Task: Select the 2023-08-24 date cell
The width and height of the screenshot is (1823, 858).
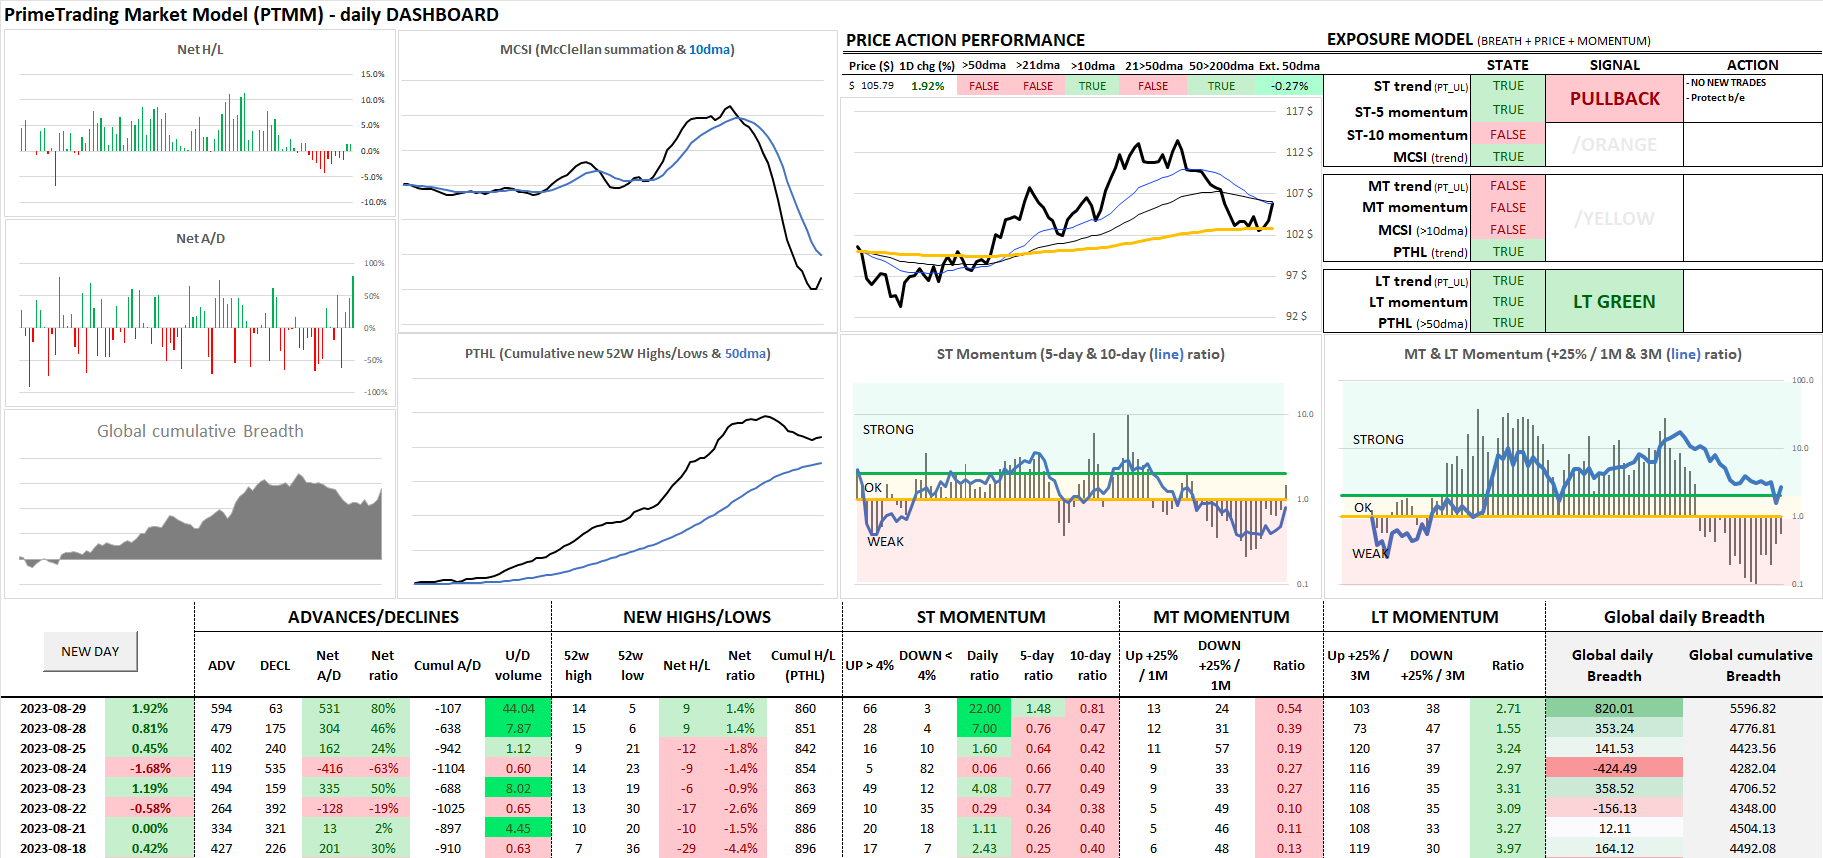Action: (x=53, y=768)
